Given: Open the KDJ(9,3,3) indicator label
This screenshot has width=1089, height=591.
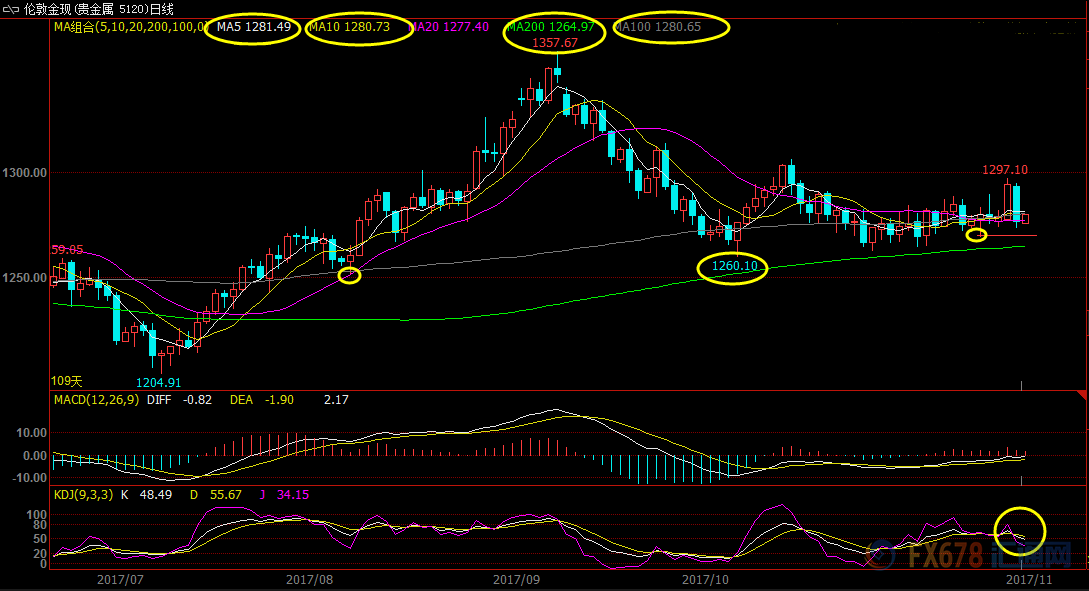Looking at the screenshot, I should coord(83,495).
